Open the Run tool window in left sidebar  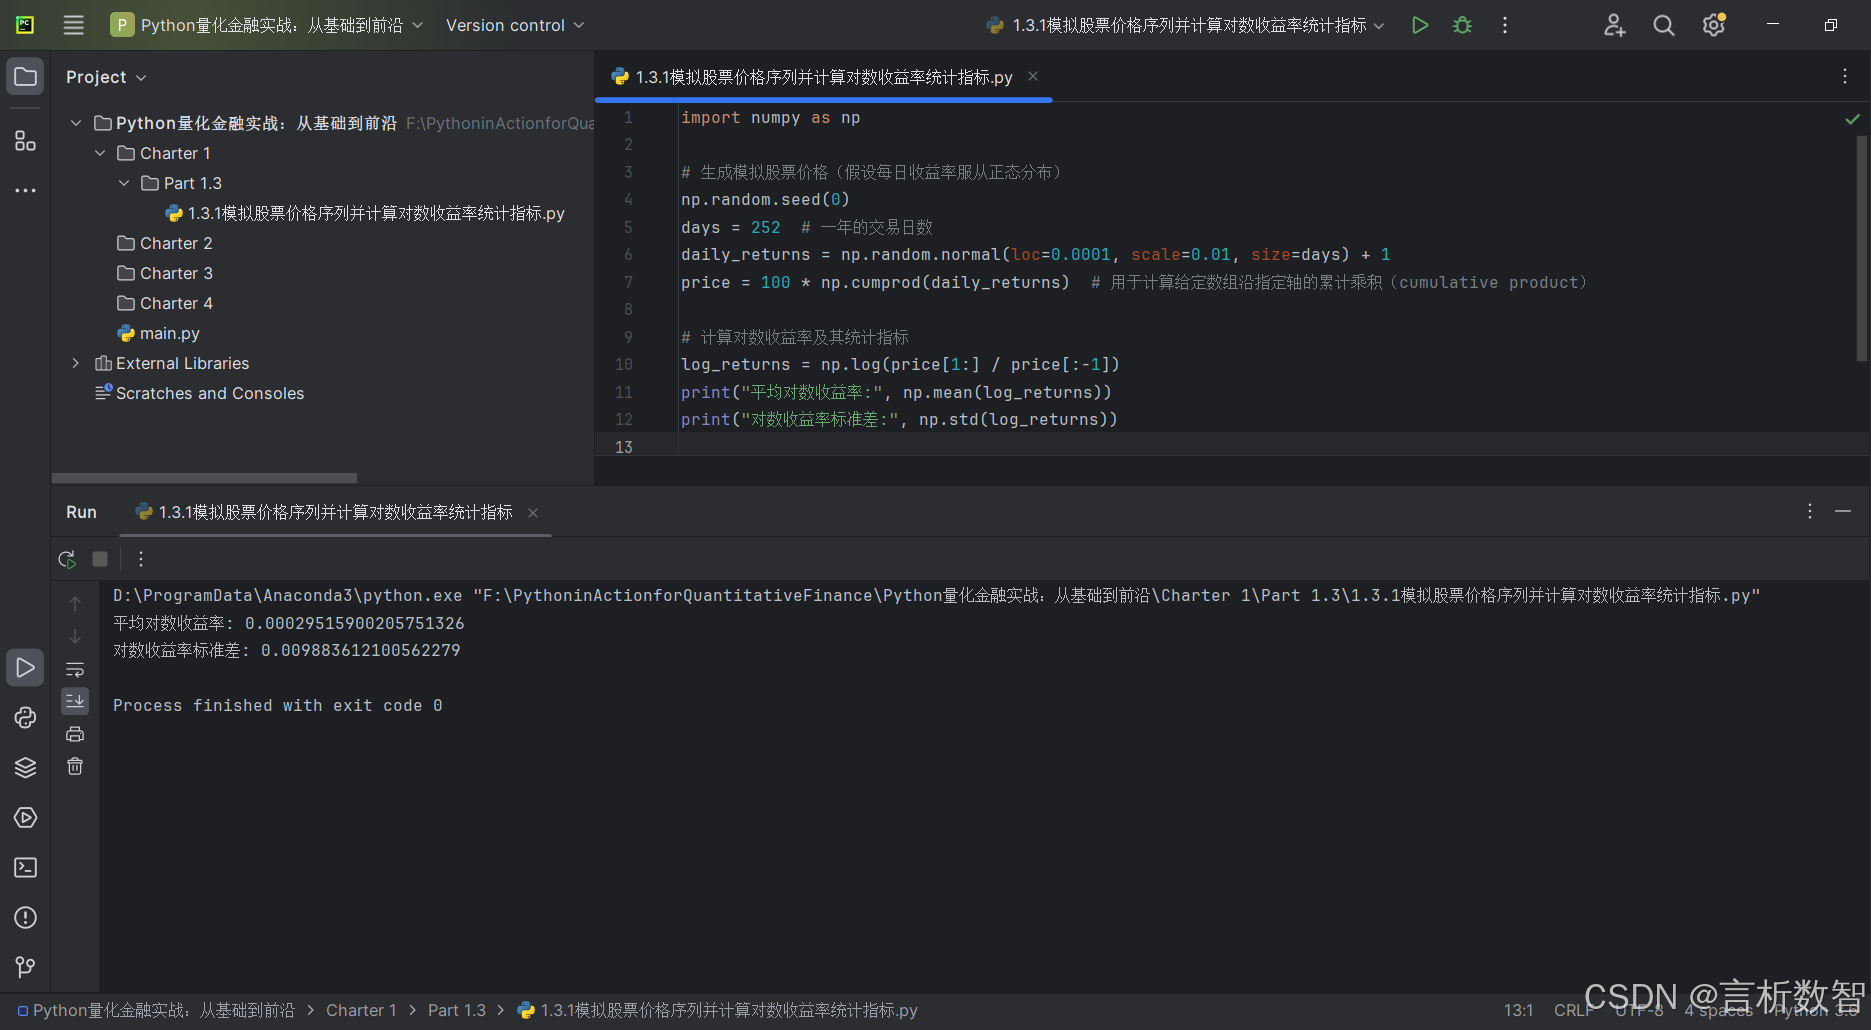pyautogui.click(x=25, y=667)
